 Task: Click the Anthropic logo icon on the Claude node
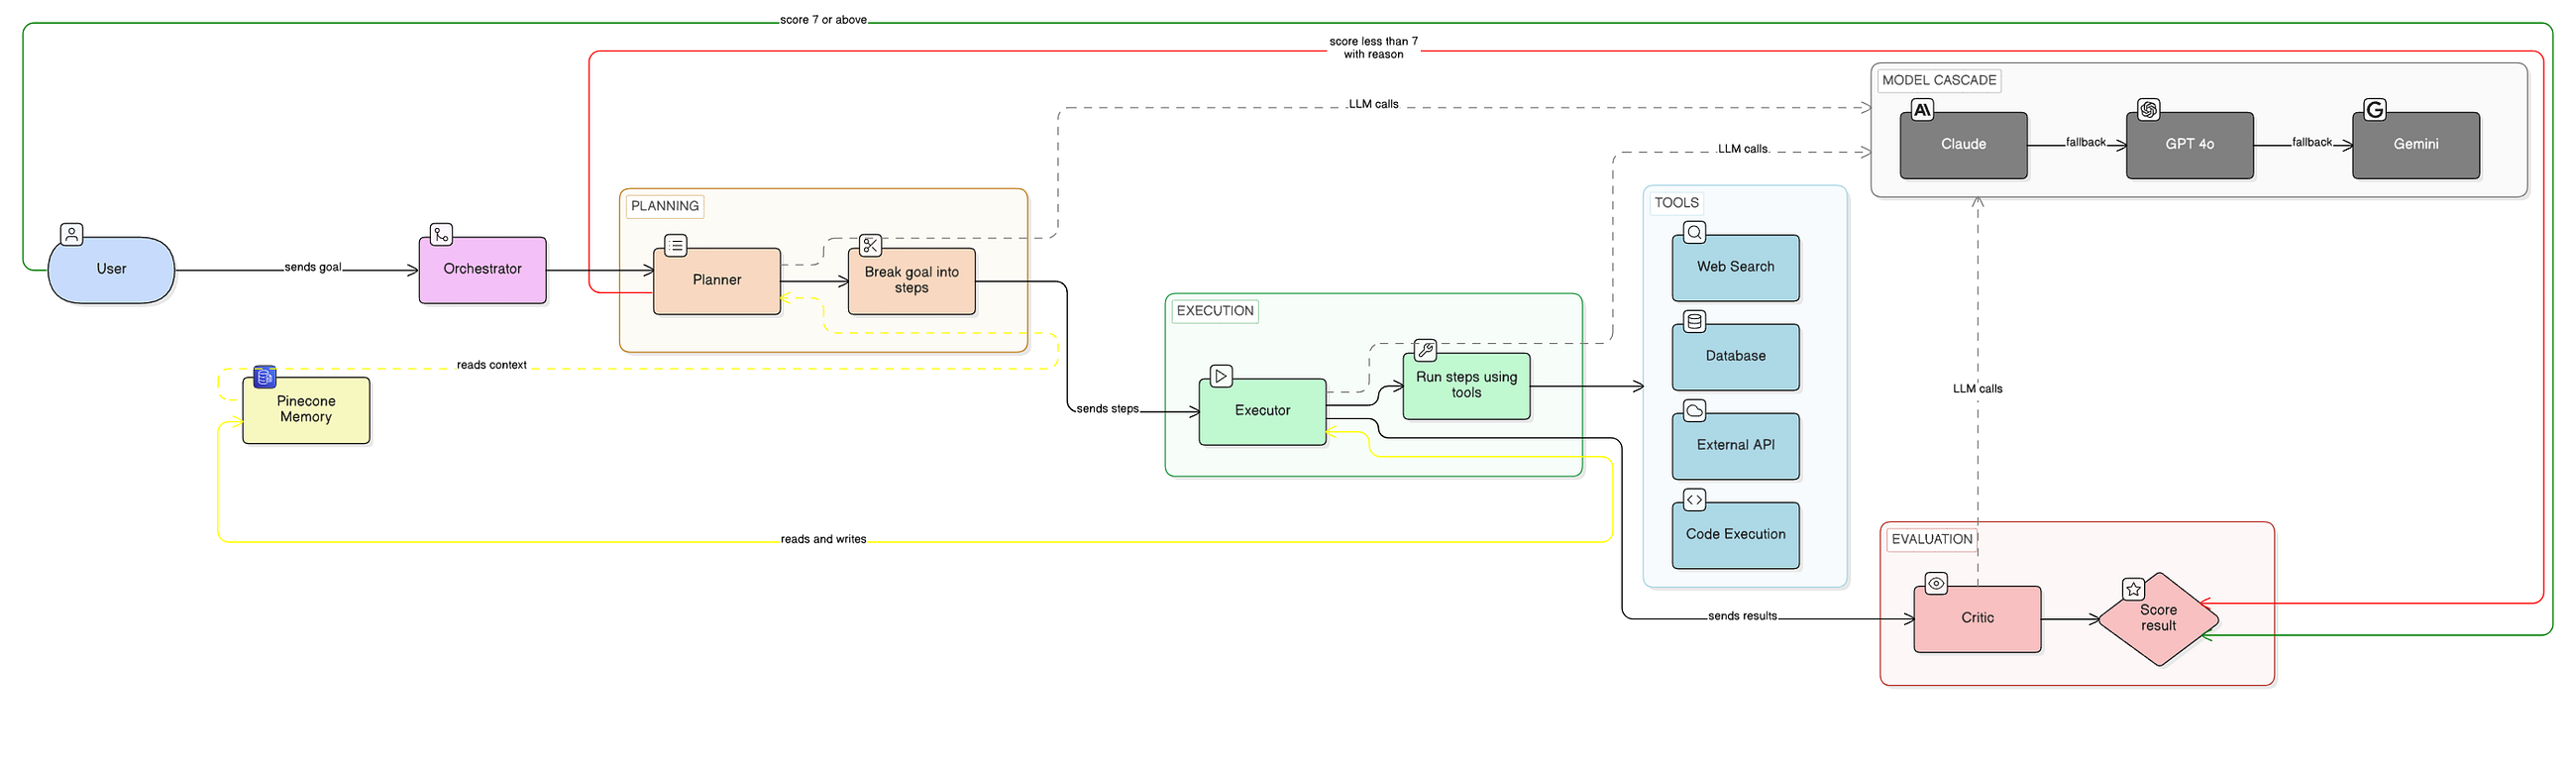coord(1922,110)
